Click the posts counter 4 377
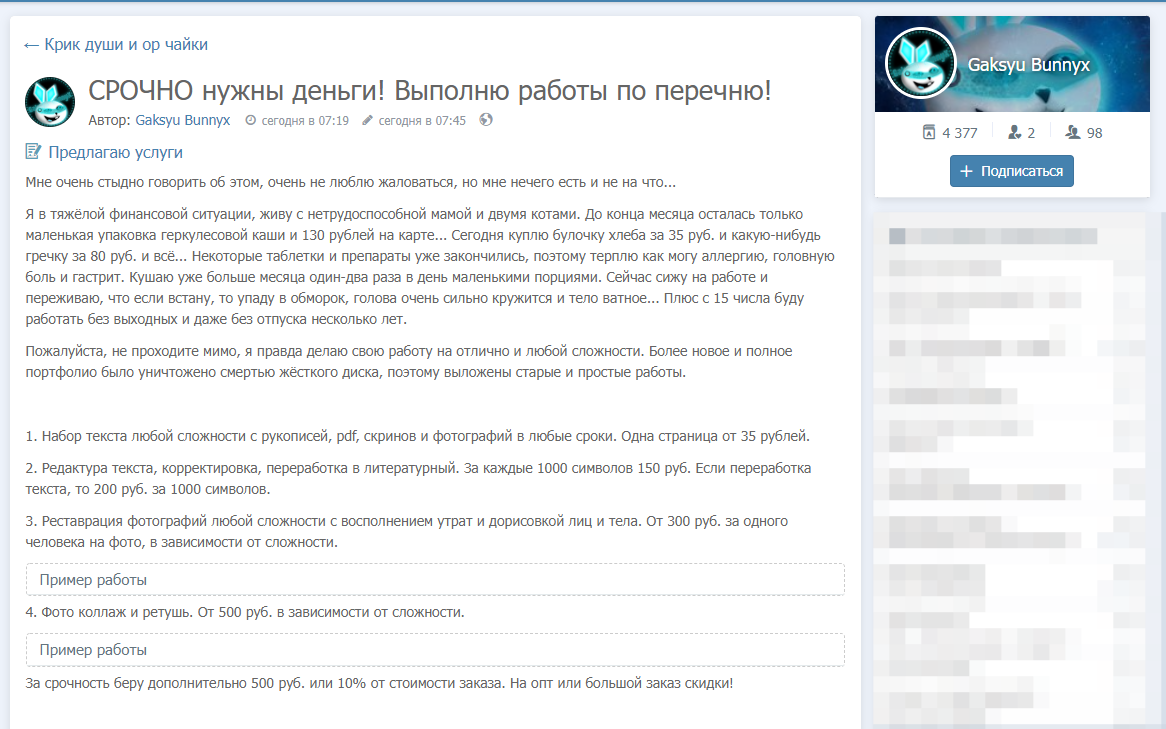 [x=950, y=132]
